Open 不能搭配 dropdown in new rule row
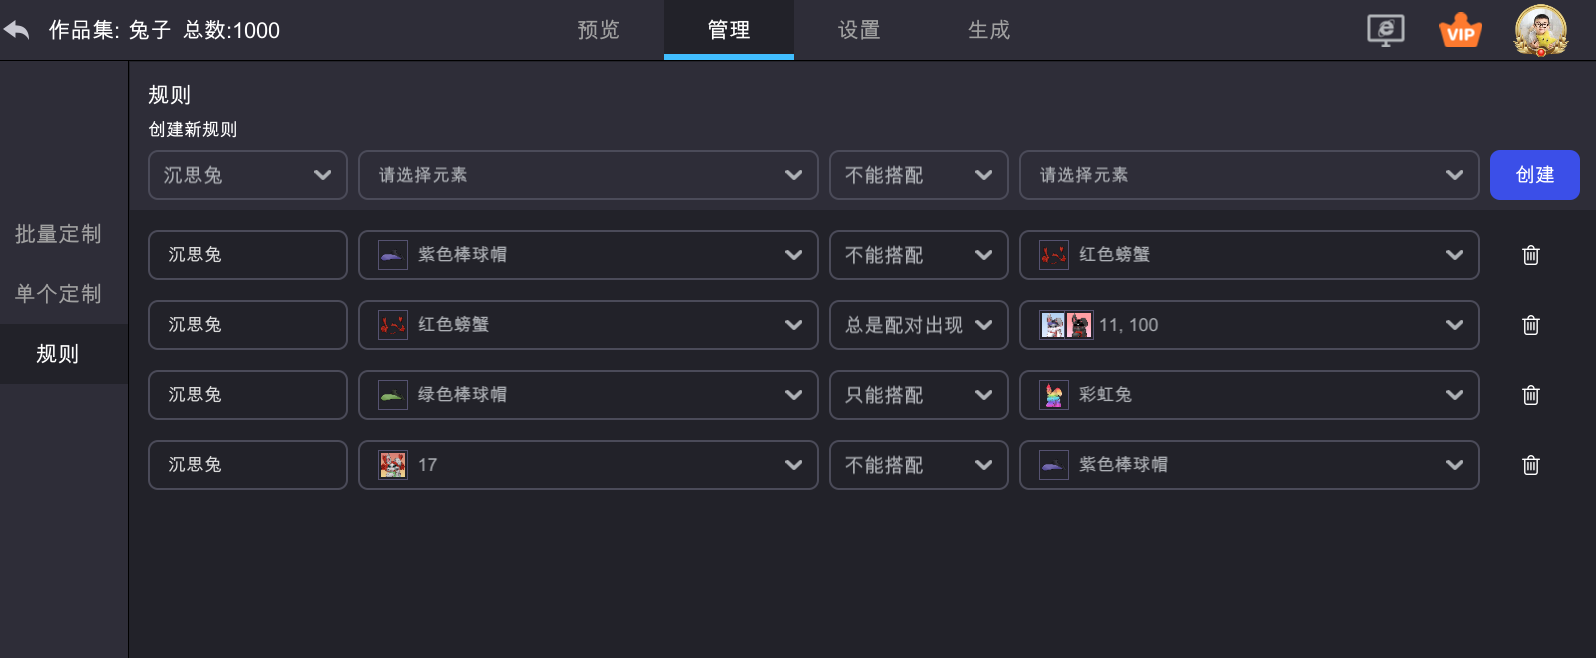Viewport: 1596px width, 658px height. [918, 175]
